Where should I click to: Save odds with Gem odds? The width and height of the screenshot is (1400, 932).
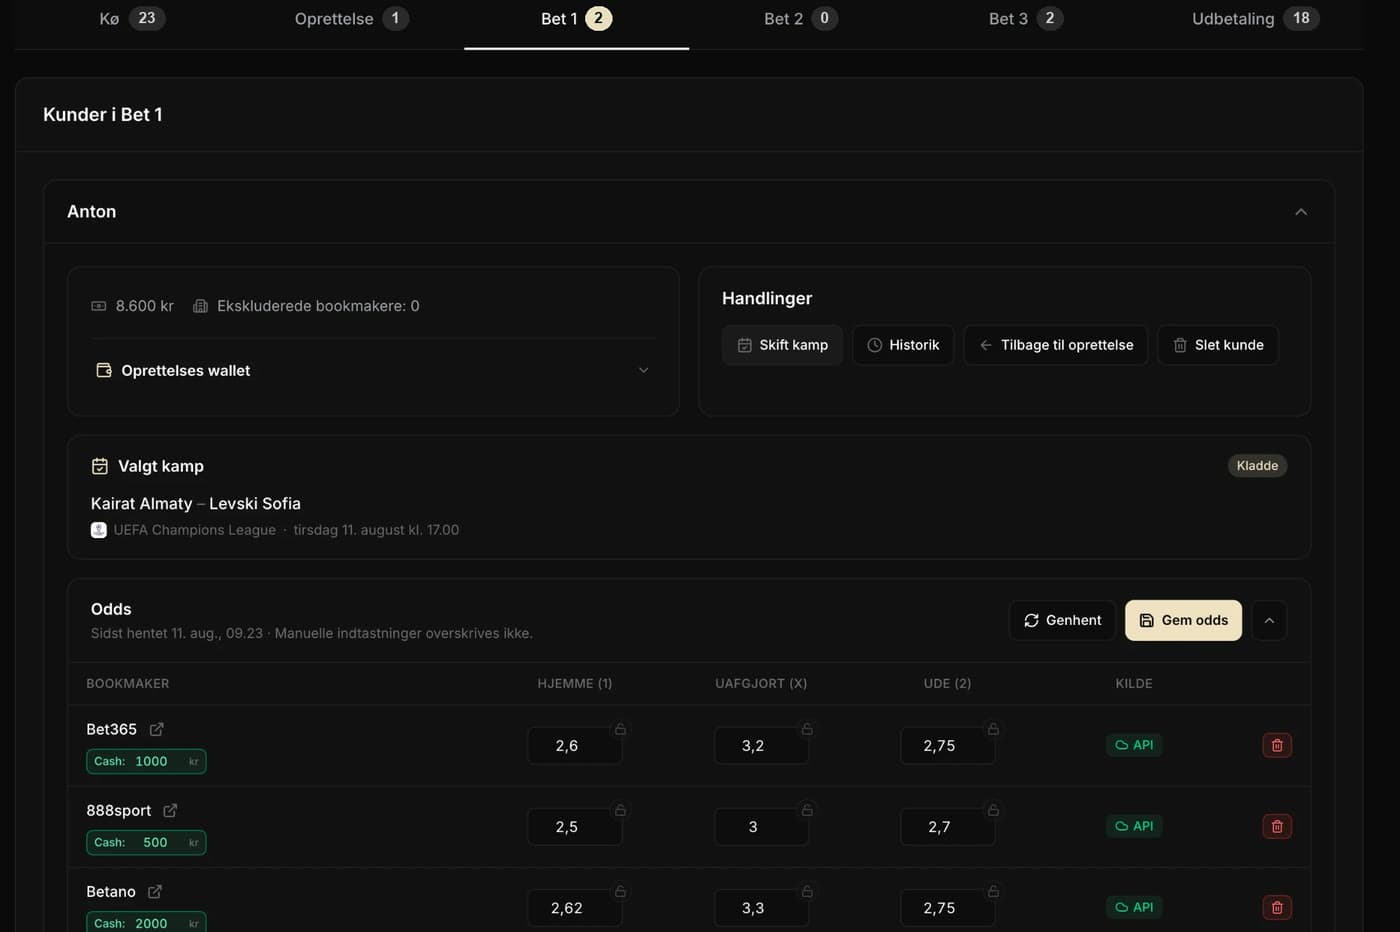click(x=1183, y=620)
